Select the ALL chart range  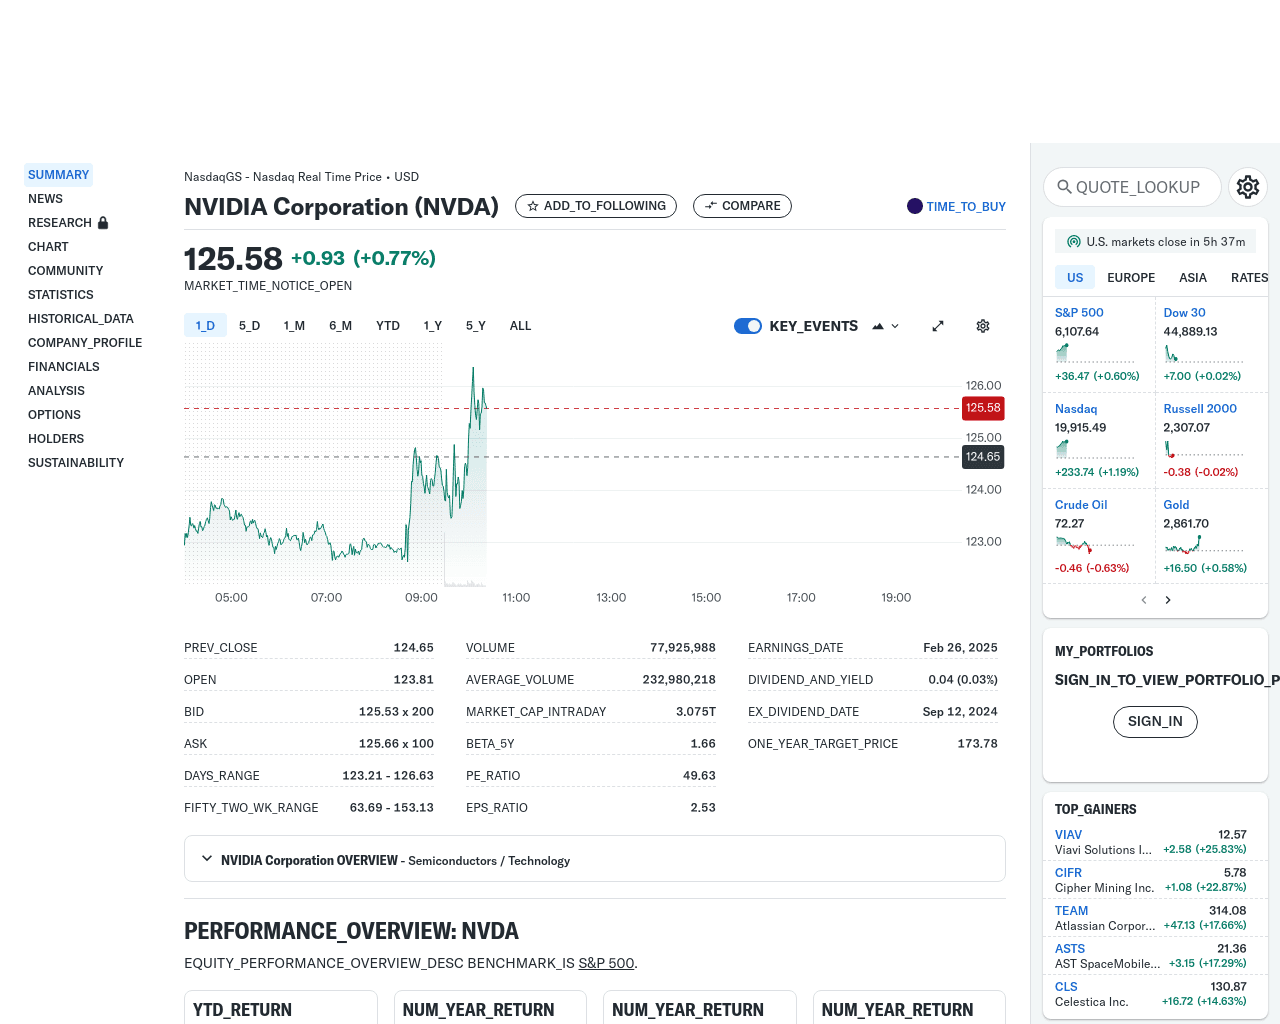point(520,326)
